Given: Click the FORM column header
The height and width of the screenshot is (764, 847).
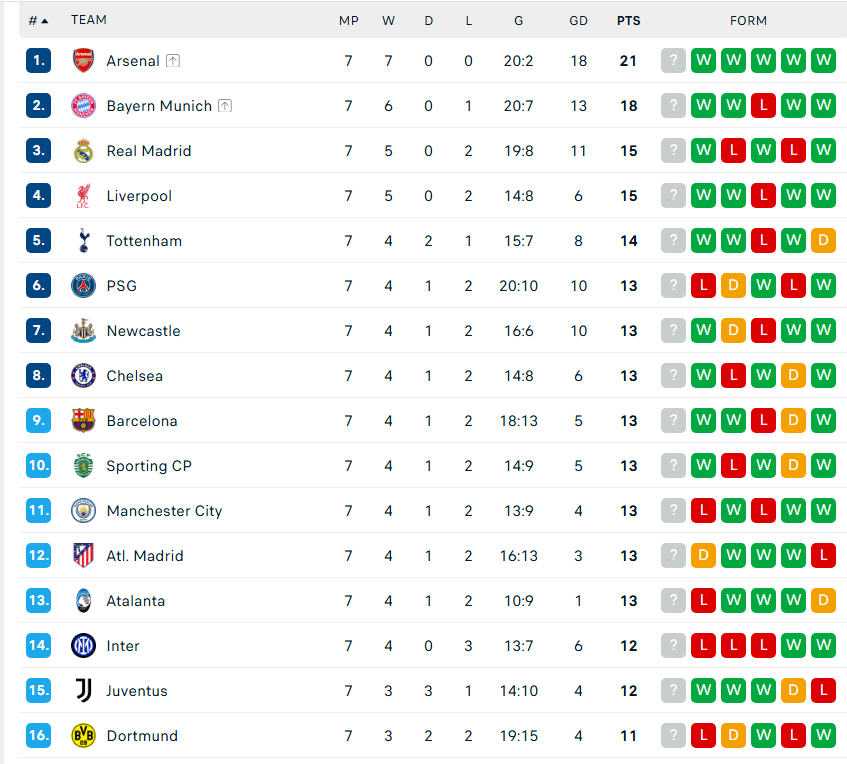Looking at the screenshot, I should click(748, 20).
